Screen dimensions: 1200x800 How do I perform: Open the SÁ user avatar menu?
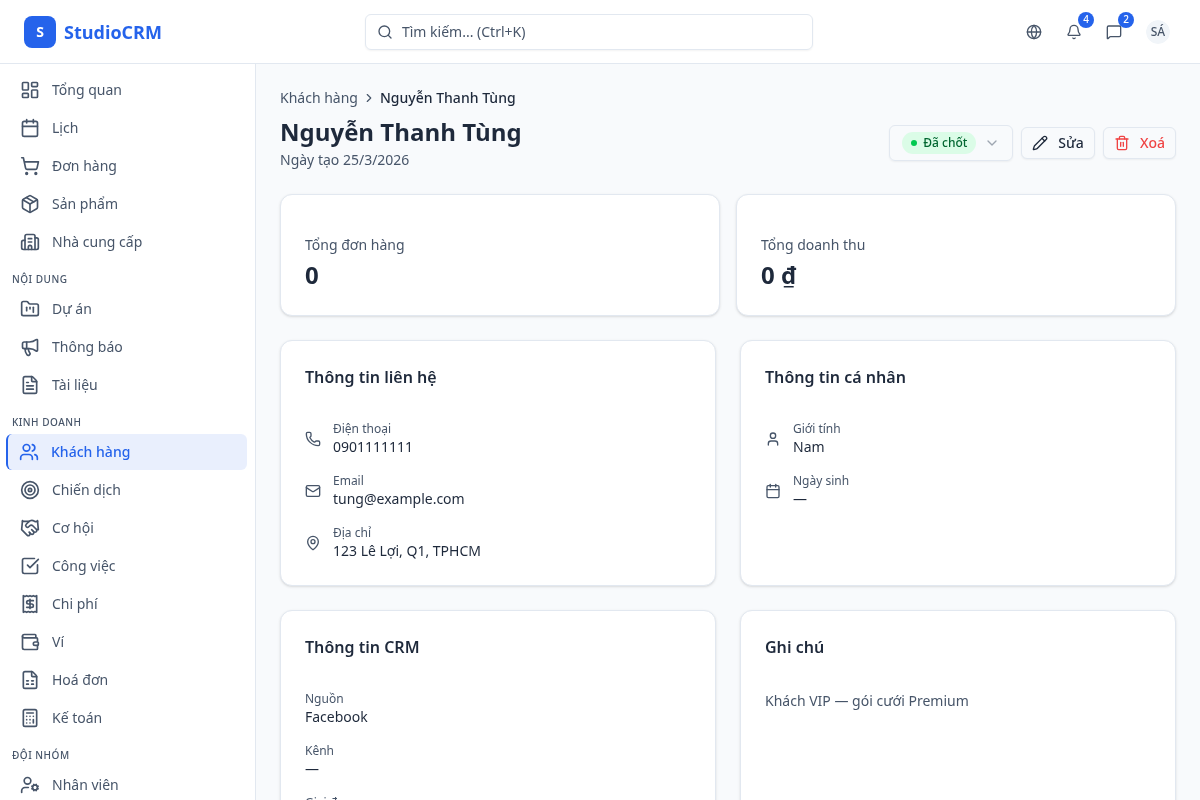(1157, 31)
